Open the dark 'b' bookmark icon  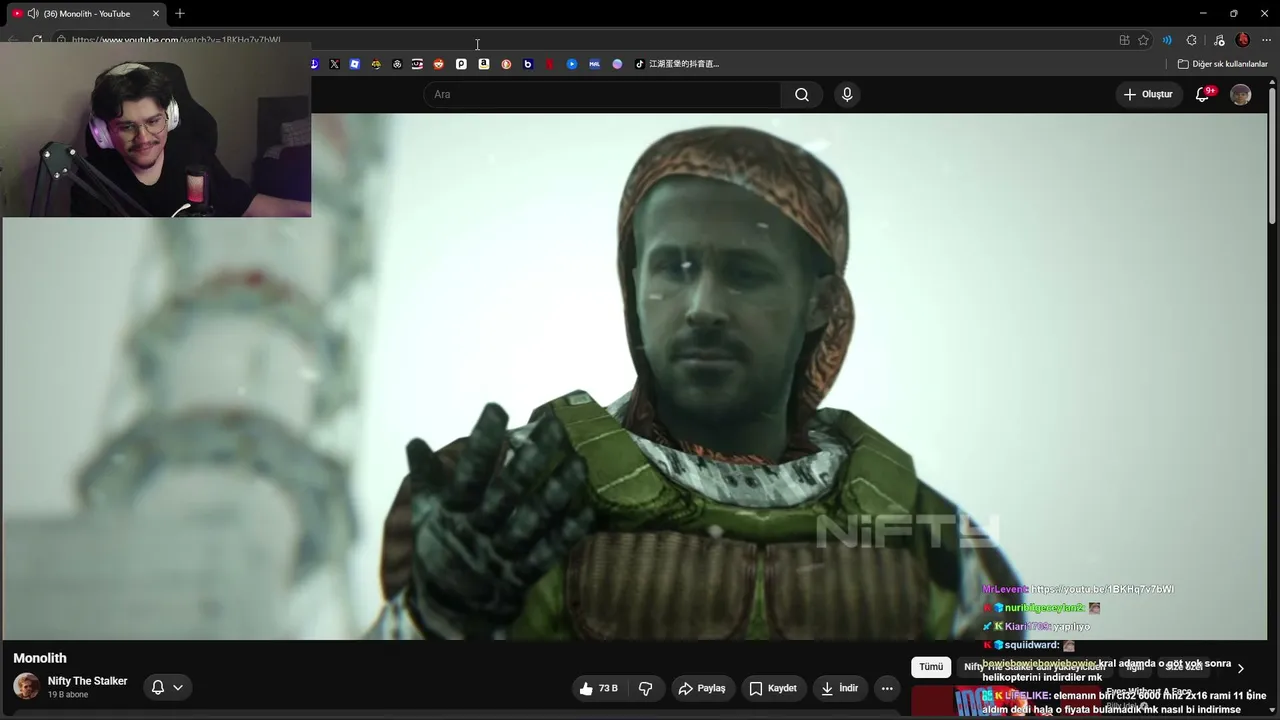point(528,64)
